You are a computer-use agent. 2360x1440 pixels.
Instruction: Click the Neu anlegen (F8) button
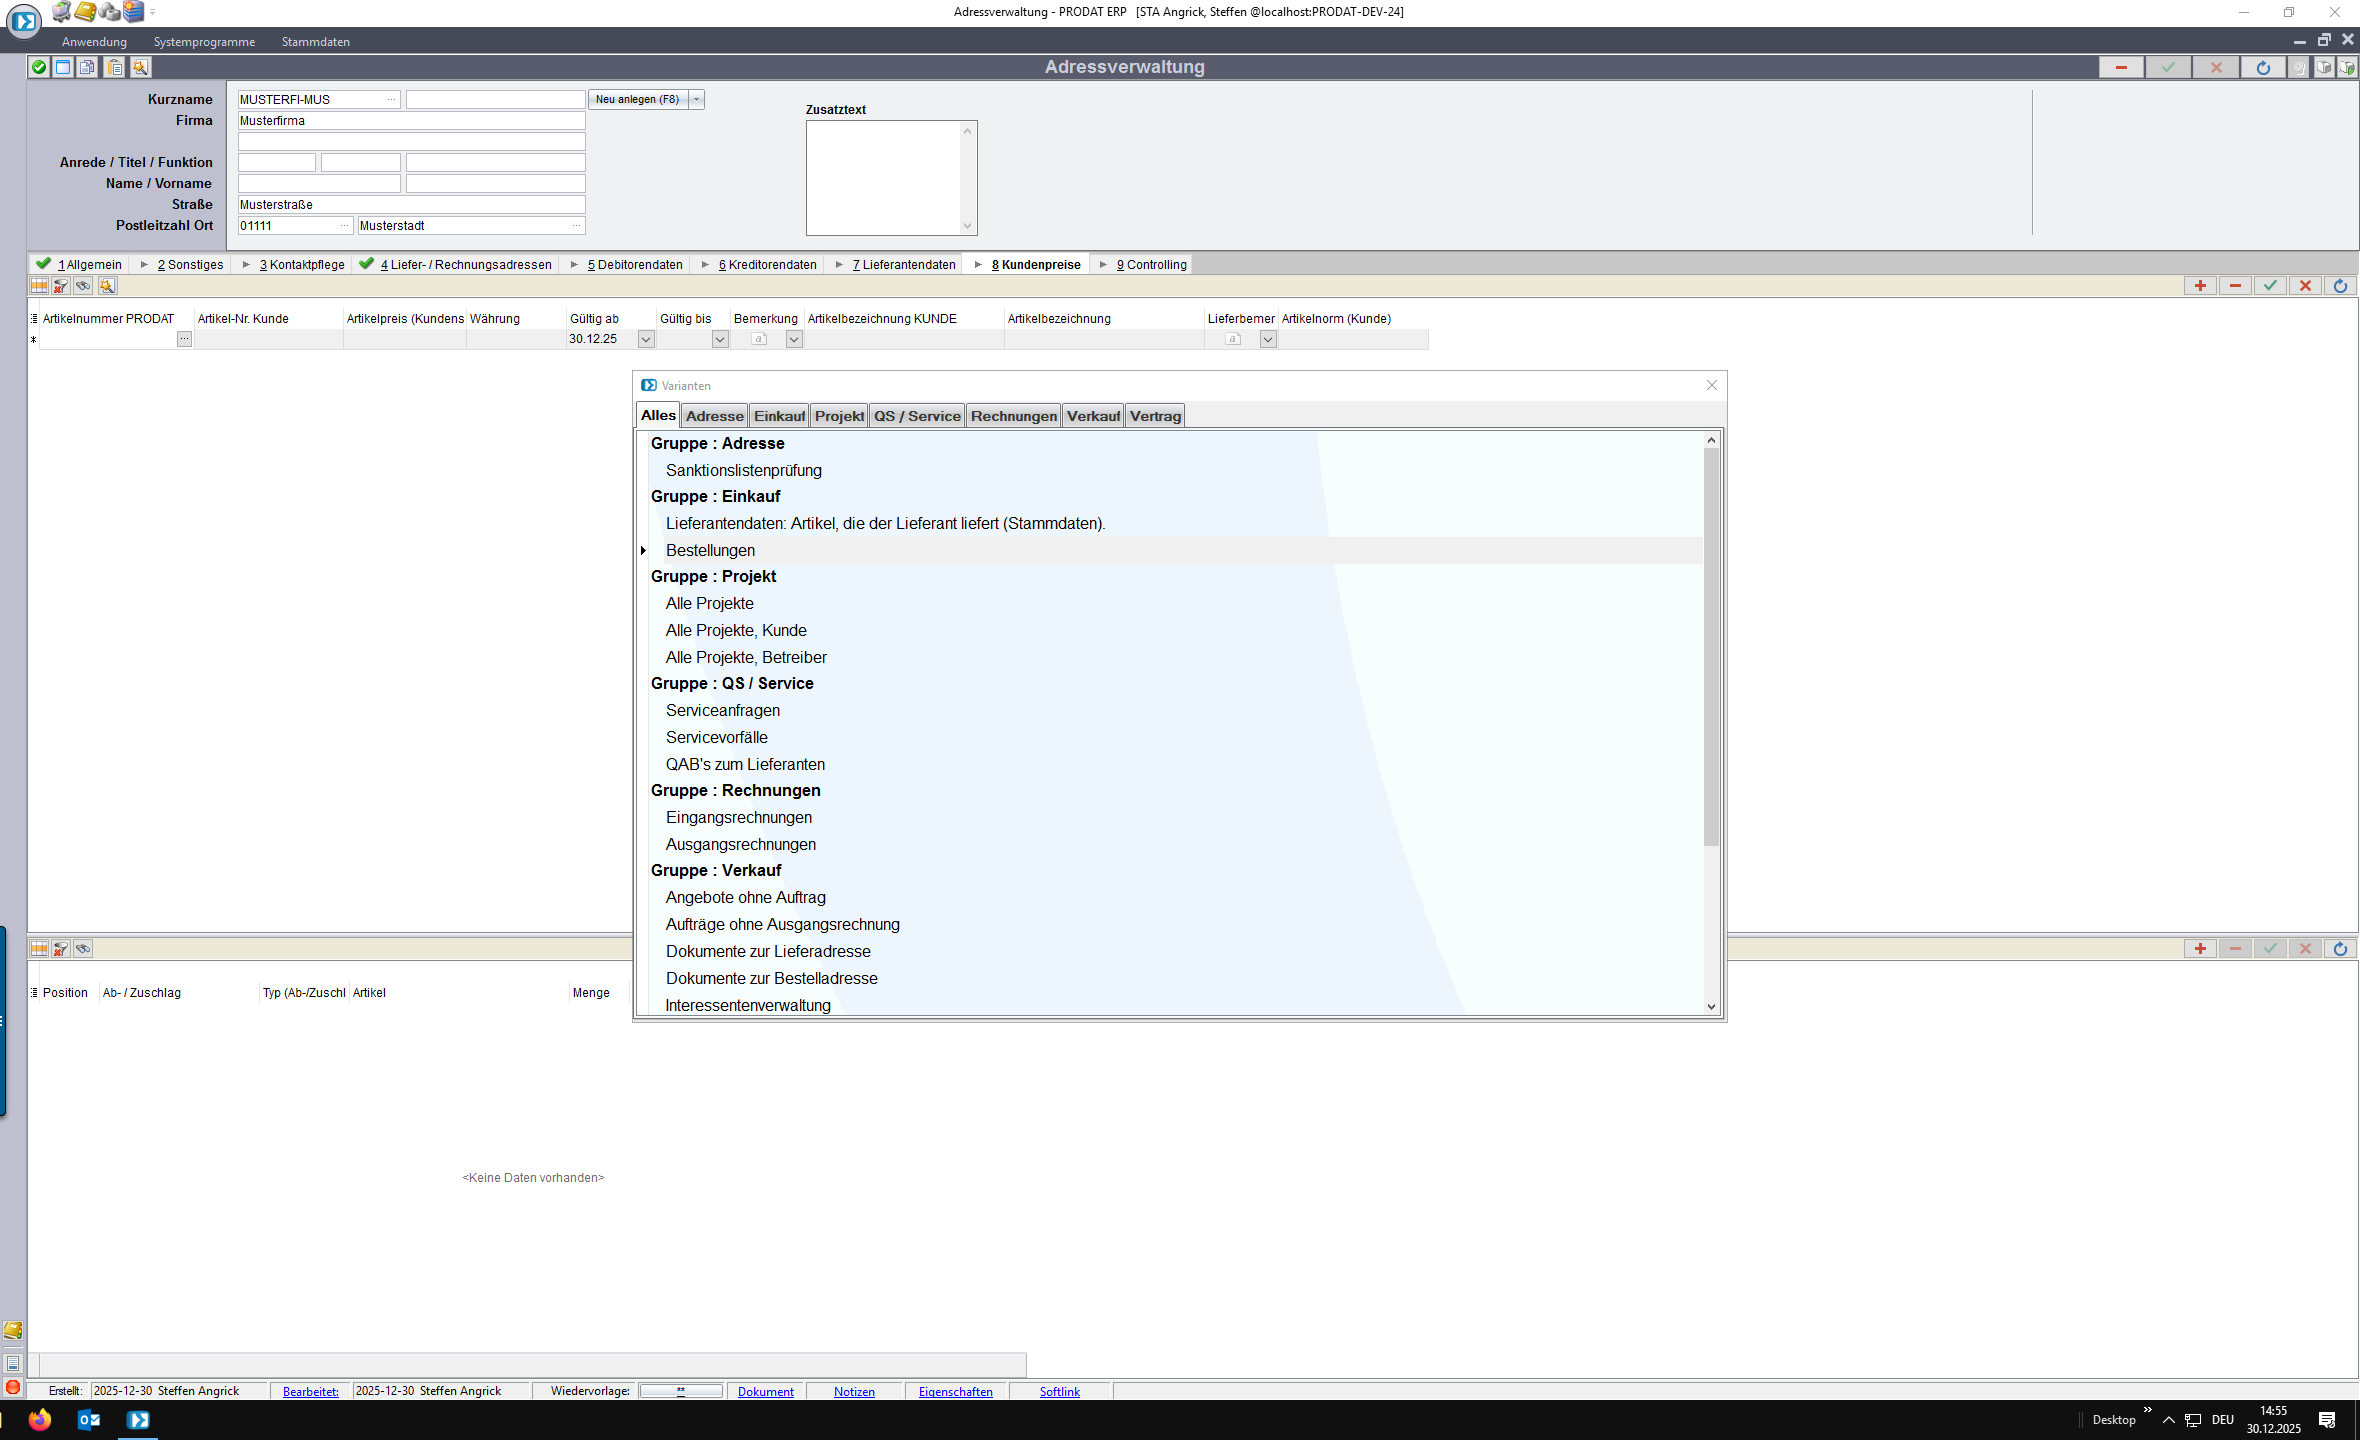coord(637,99)
